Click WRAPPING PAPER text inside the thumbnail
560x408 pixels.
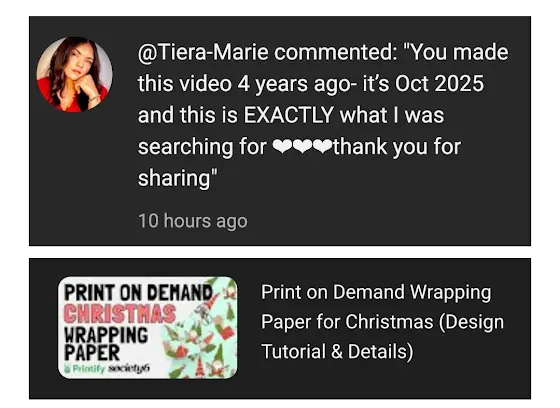click(106, 344)
